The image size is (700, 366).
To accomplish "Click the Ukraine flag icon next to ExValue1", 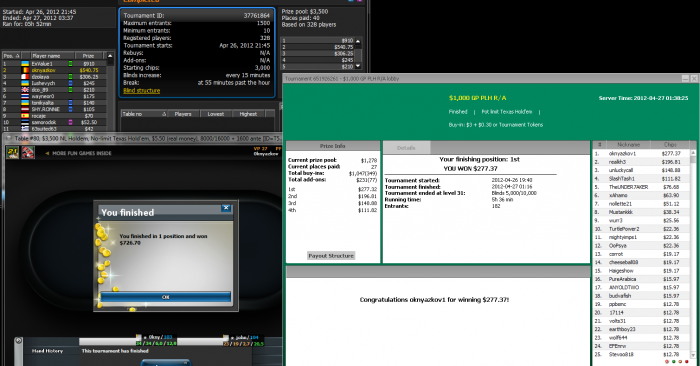I will point(25,64).
